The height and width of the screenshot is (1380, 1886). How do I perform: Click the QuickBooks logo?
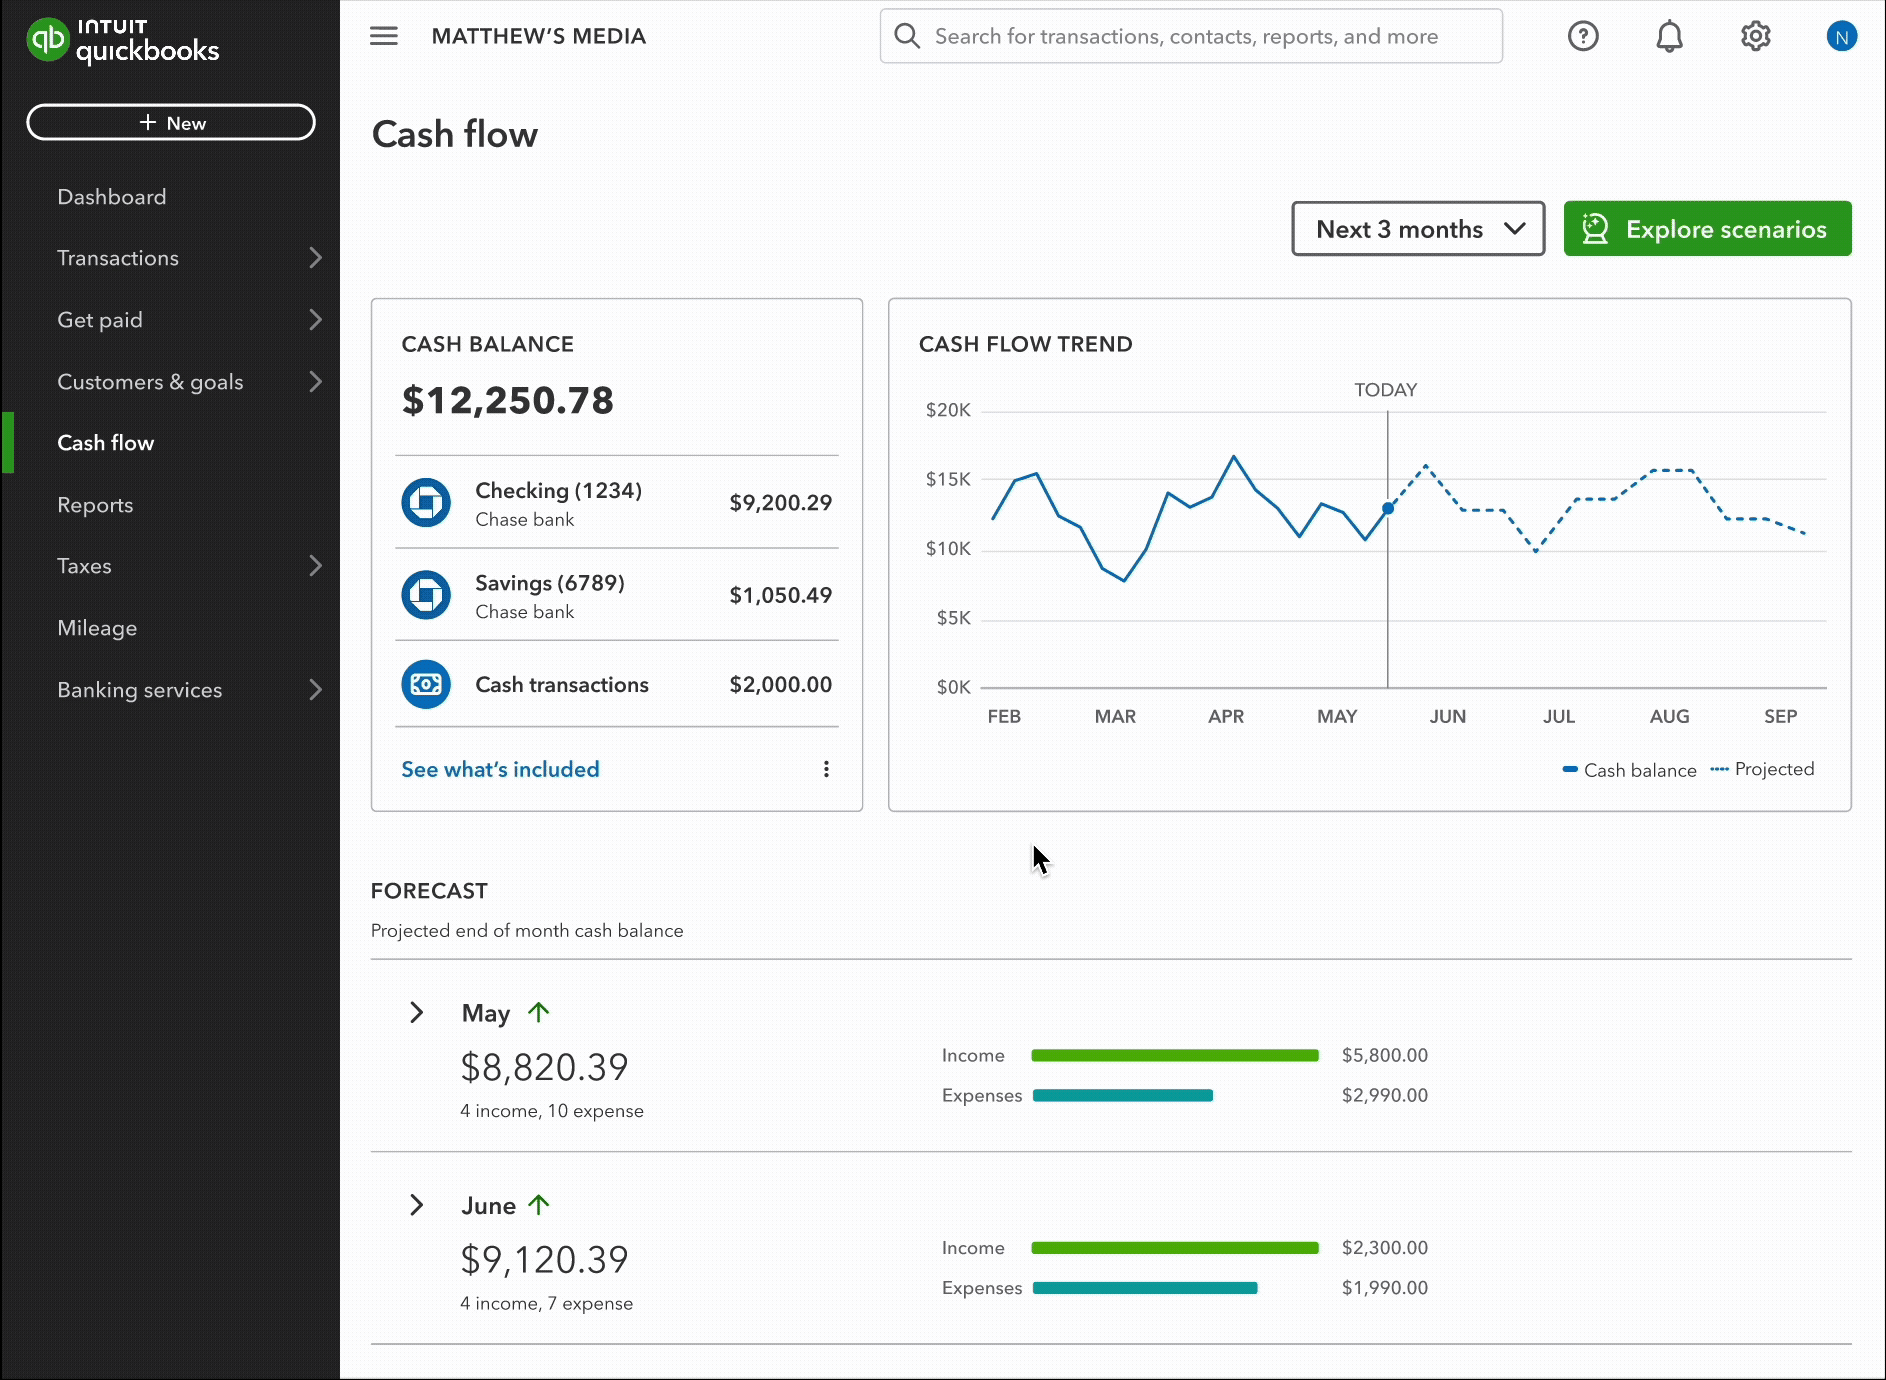[123, 41]
